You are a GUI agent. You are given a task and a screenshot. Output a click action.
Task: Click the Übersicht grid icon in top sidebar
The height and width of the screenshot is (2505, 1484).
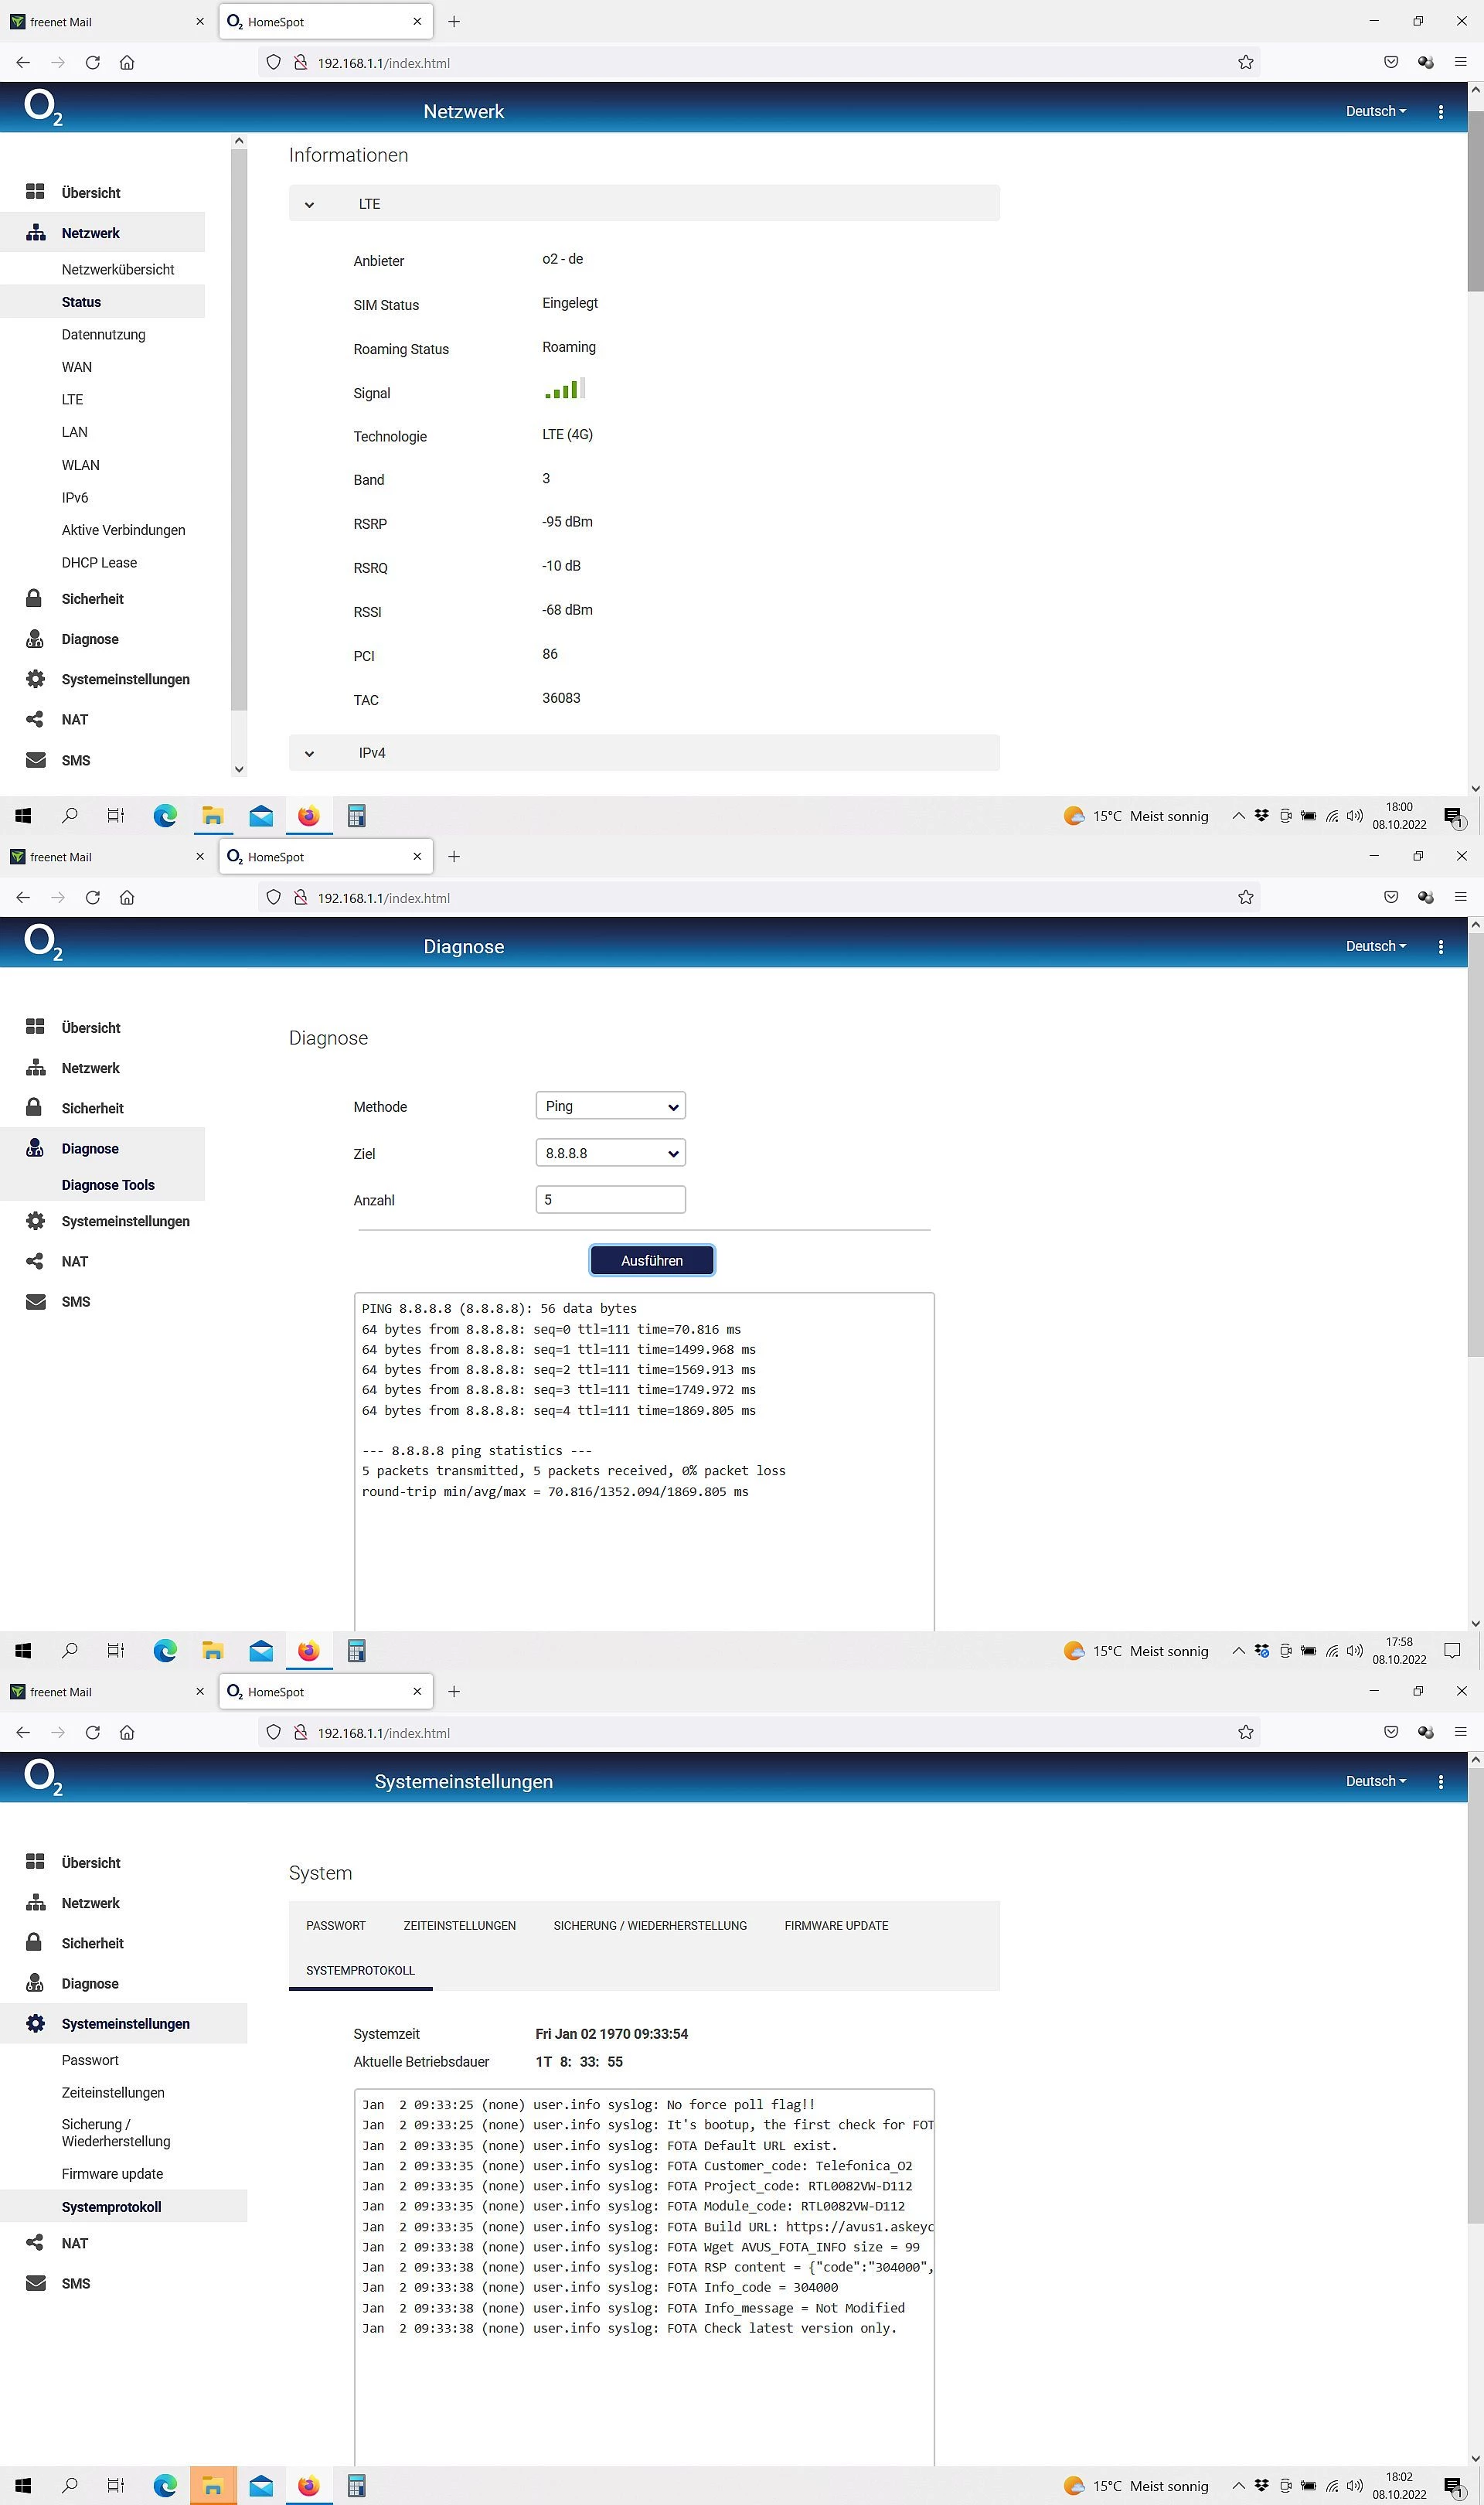pos(35,192)
